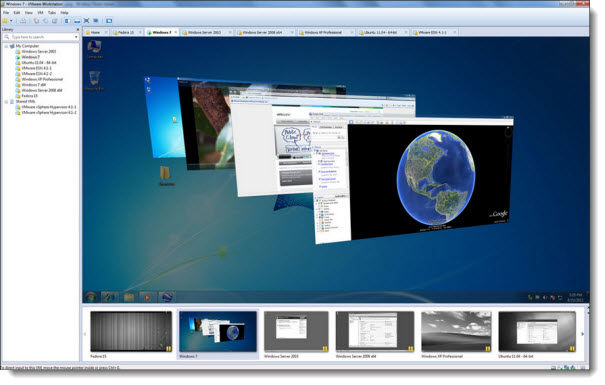Click the guest taskbar clock
605x385 pixels.
click(x=575, y=297)
